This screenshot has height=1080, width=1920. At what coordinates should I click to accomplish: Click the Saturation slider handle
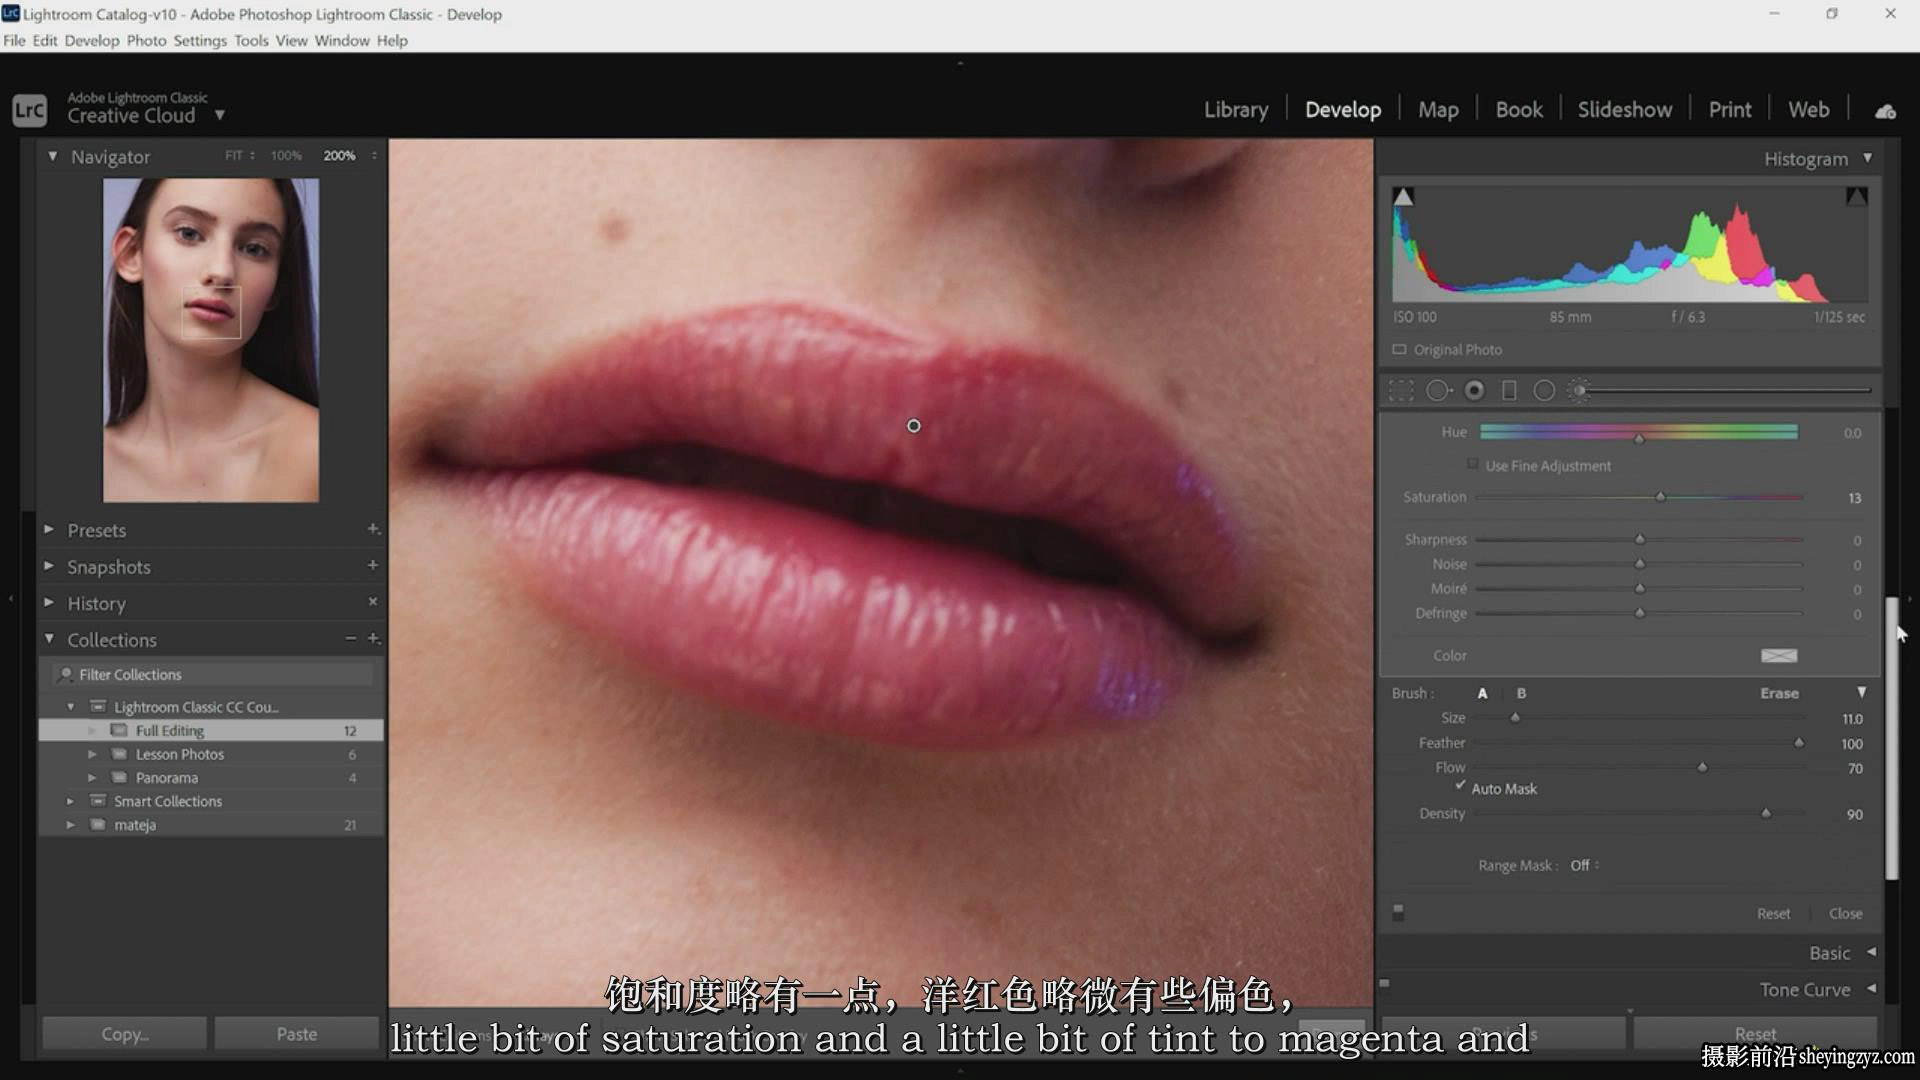1660,497
